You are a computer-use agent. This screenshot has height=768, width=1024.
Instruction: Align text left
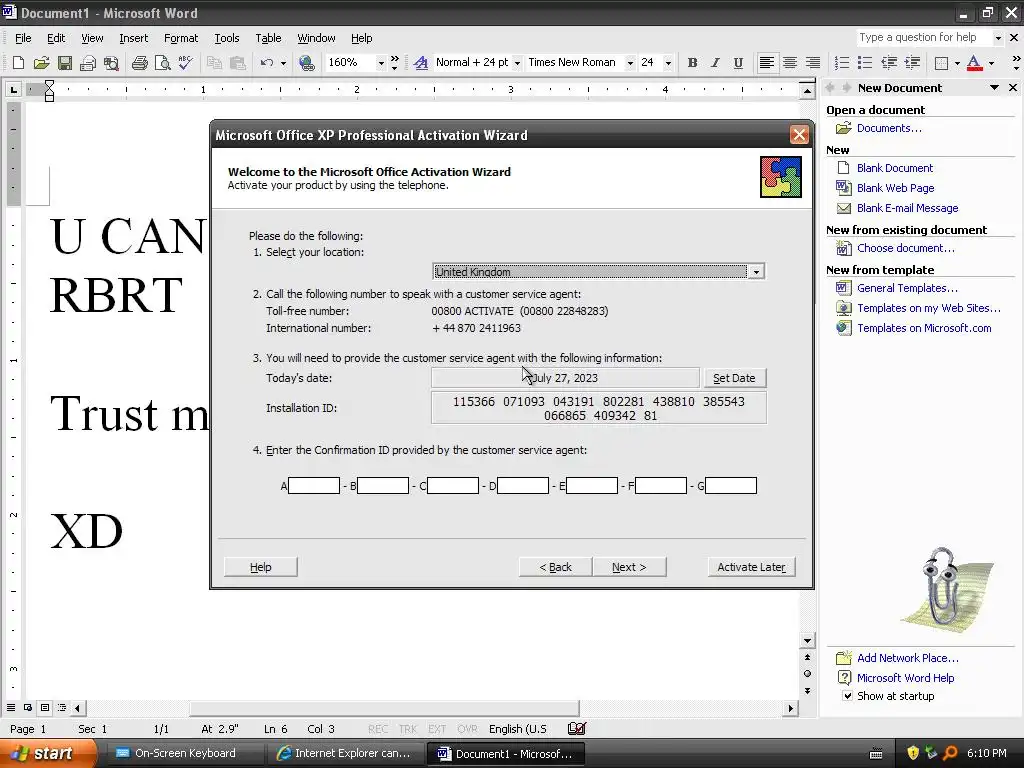(x=767, y=63)
